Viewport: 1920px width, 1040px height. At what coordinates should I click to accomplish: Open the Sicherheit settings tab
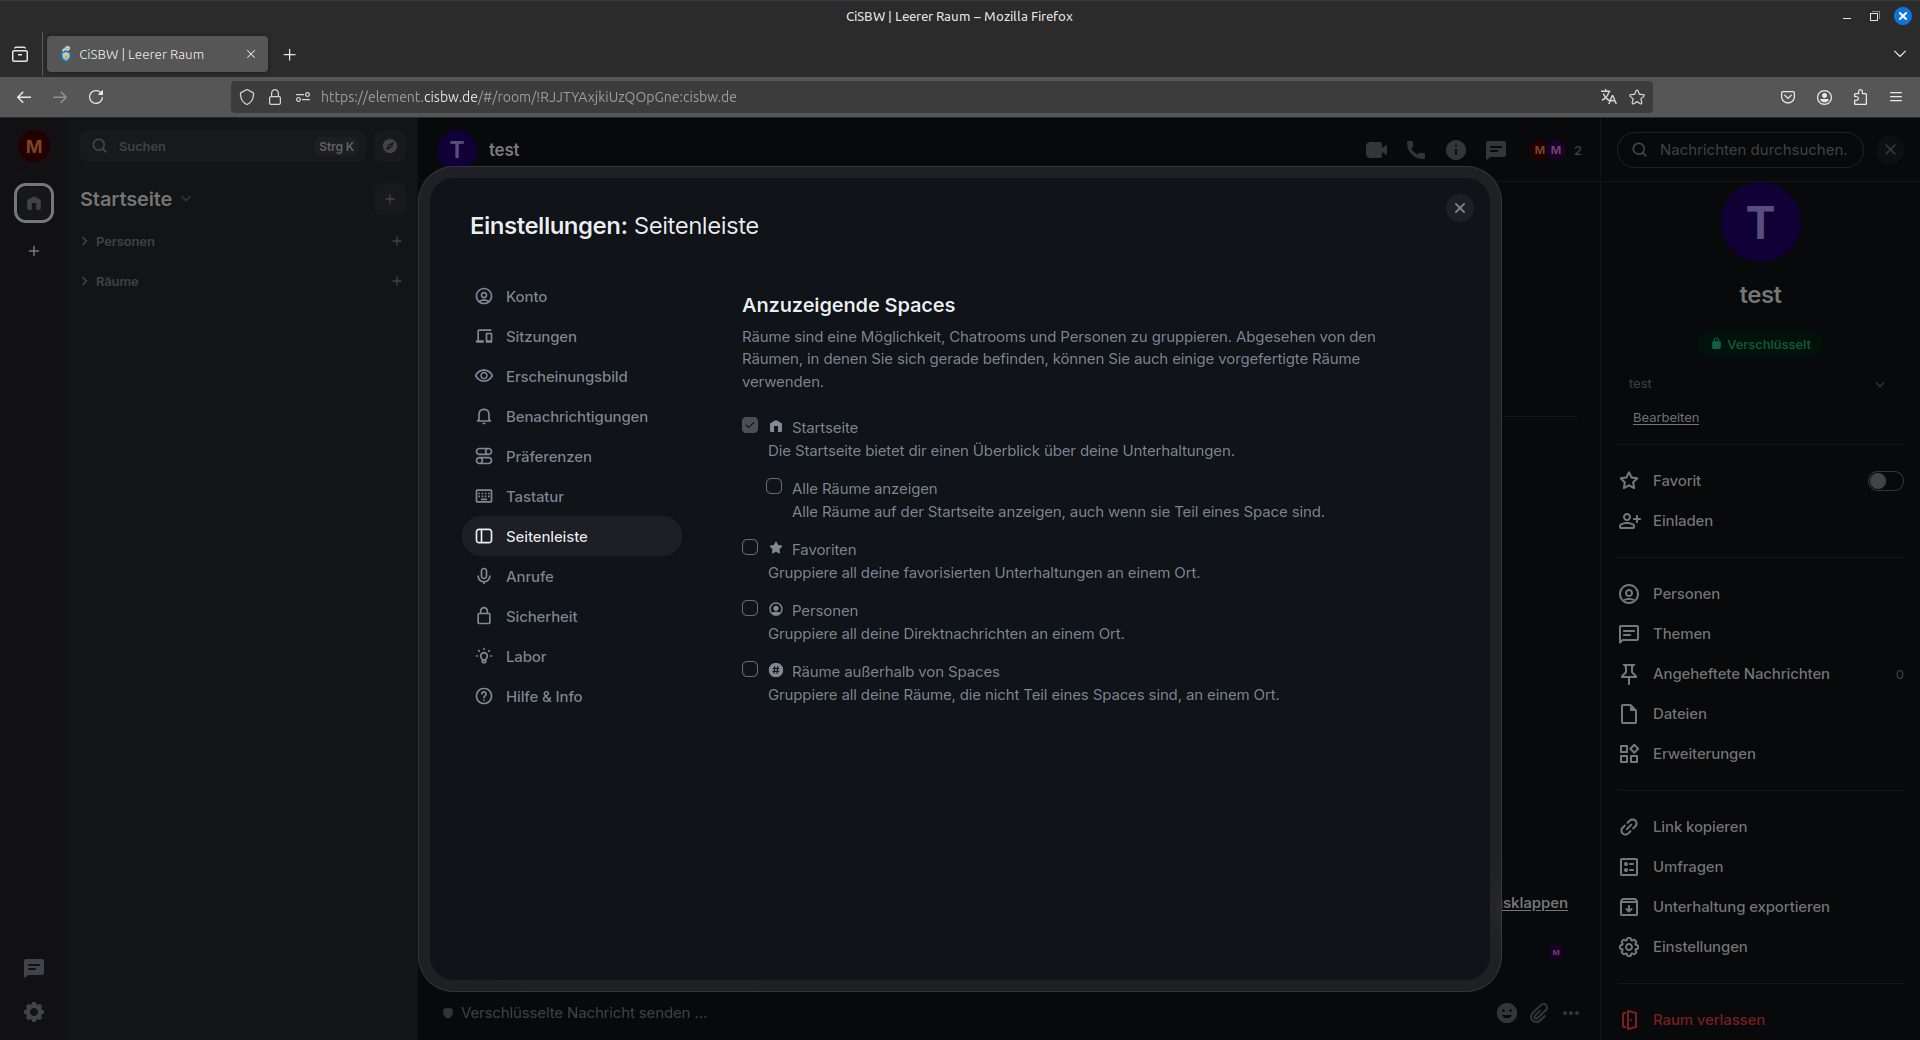(541, 617)
